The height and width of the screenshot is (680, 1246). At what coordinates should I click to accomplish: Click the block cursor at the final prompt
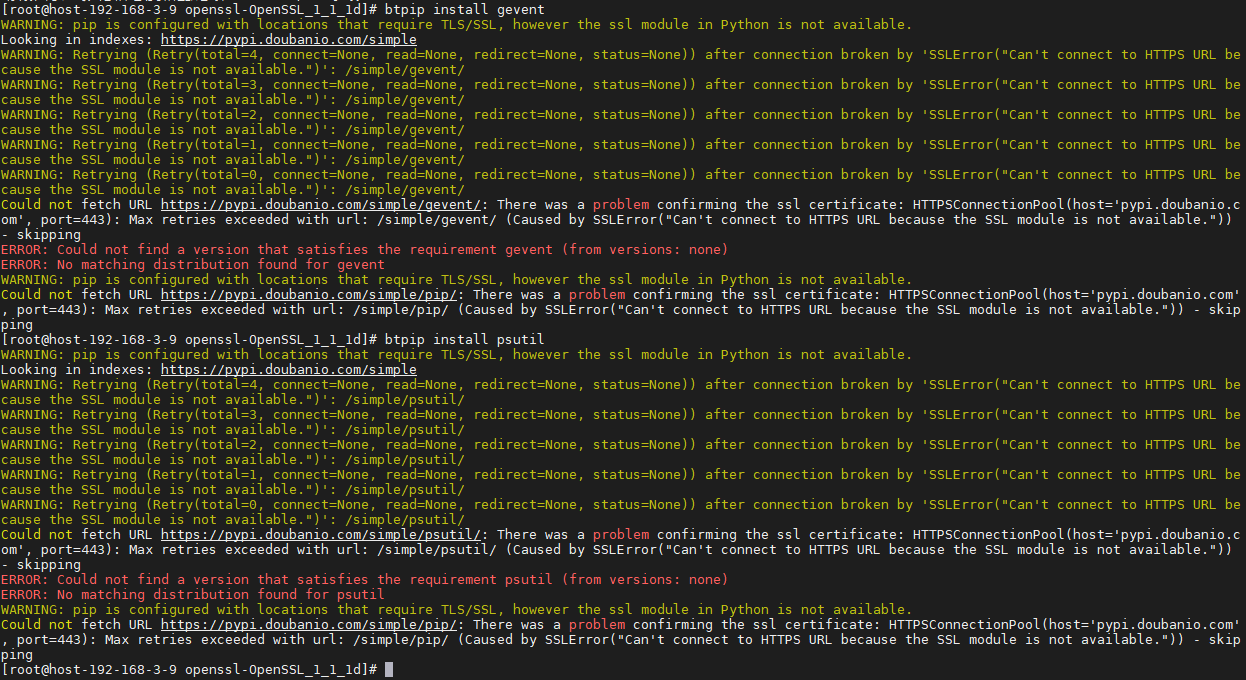(389, 669)
